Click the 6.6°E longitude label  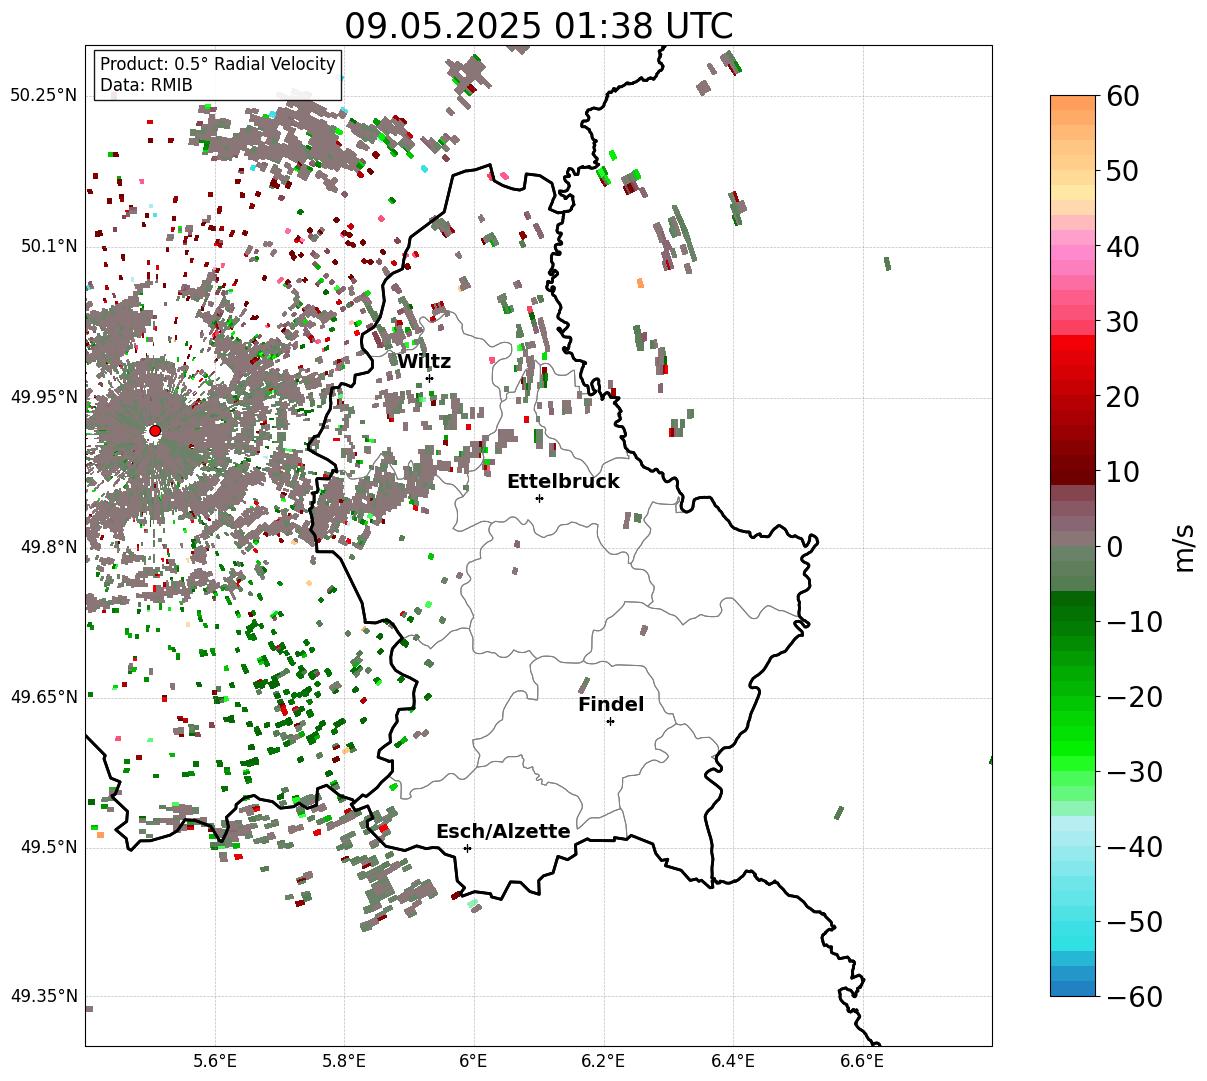(x=862, y=1061)
